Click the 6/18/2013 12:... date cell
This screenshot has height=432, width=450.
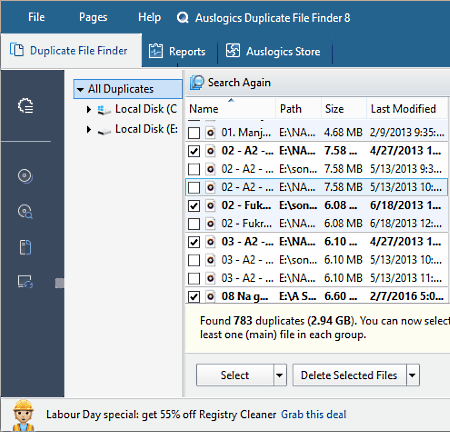[406, 223]
